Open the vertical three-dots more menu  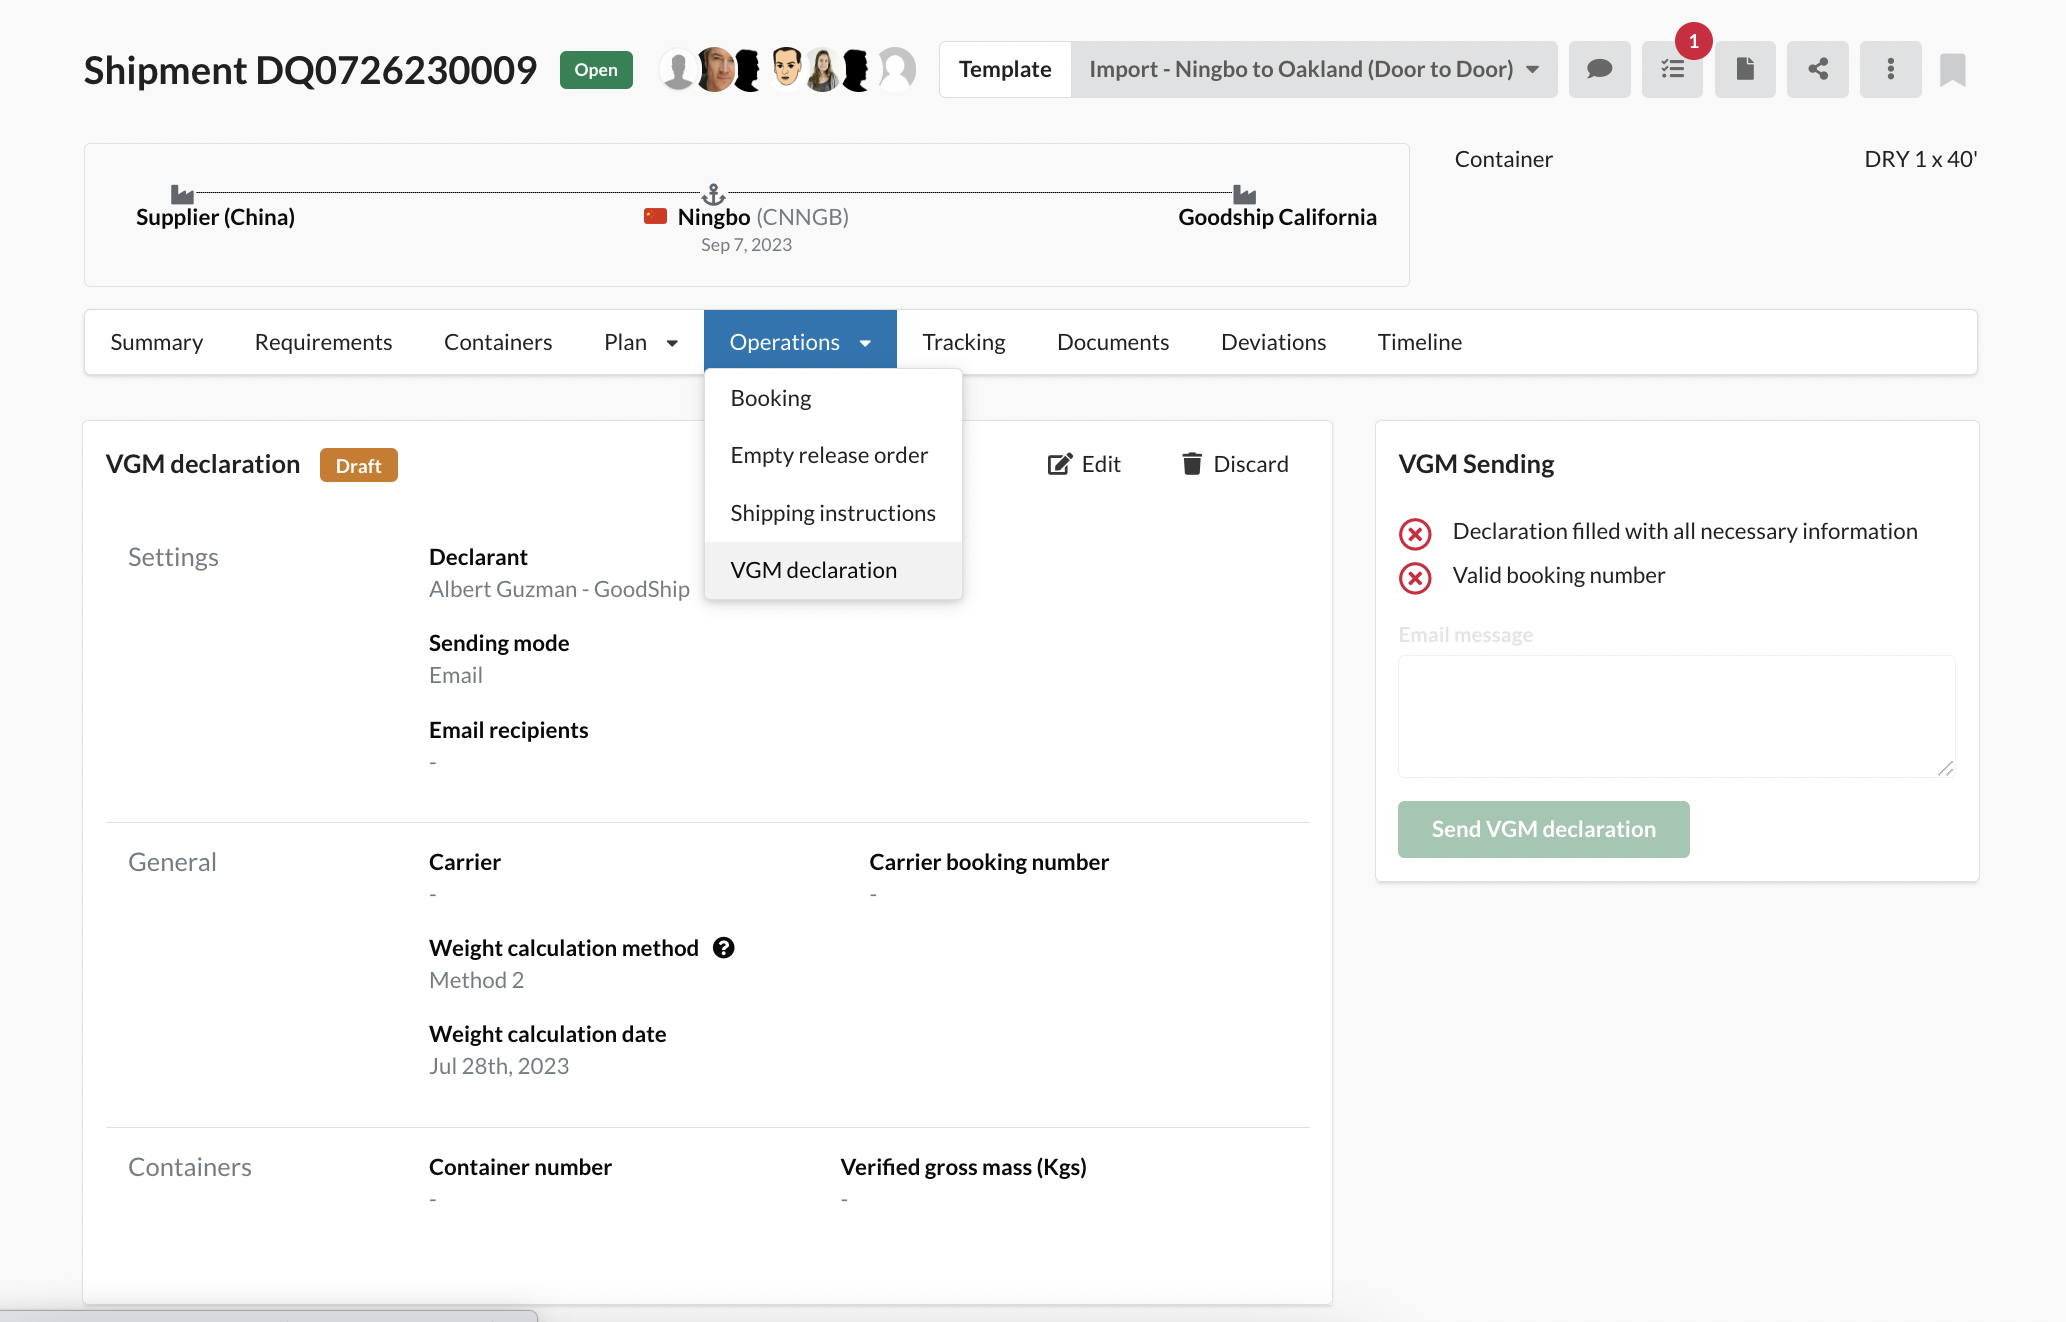click(1890, 69)
